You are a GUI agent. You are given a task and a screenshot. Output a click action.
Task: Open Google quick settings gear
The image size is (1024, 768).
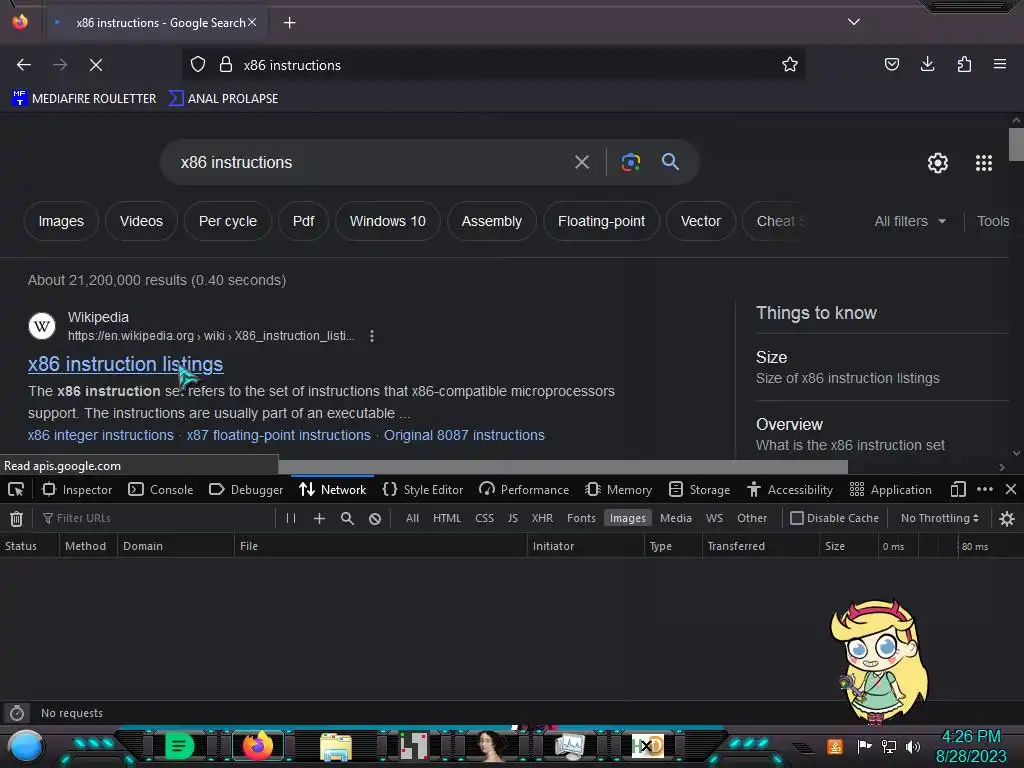pos(938,163)
